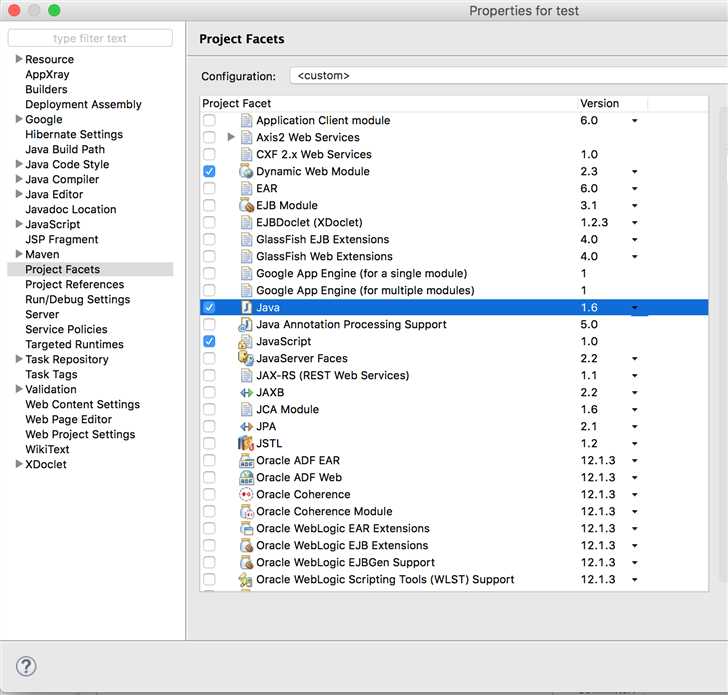Image resolution: width=728 pixels, height=695 pixels.
Task: Click the Application Client module facet icon
Action: click(246, 121)
